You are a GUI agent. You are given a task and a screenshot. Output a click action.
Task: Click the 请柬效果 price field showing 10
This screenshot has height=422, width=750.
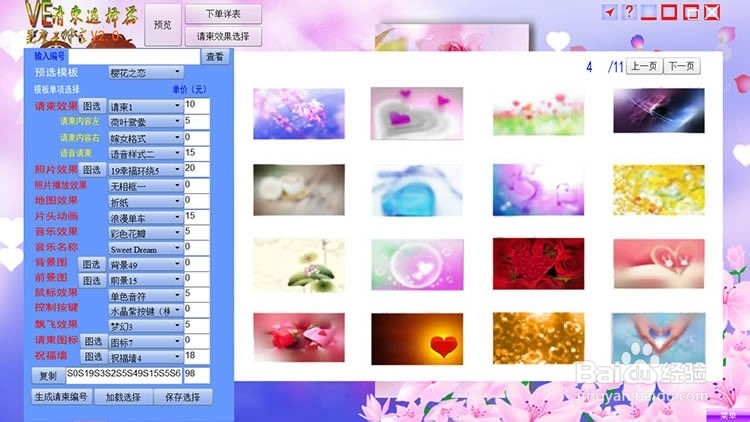click(197, 106)
